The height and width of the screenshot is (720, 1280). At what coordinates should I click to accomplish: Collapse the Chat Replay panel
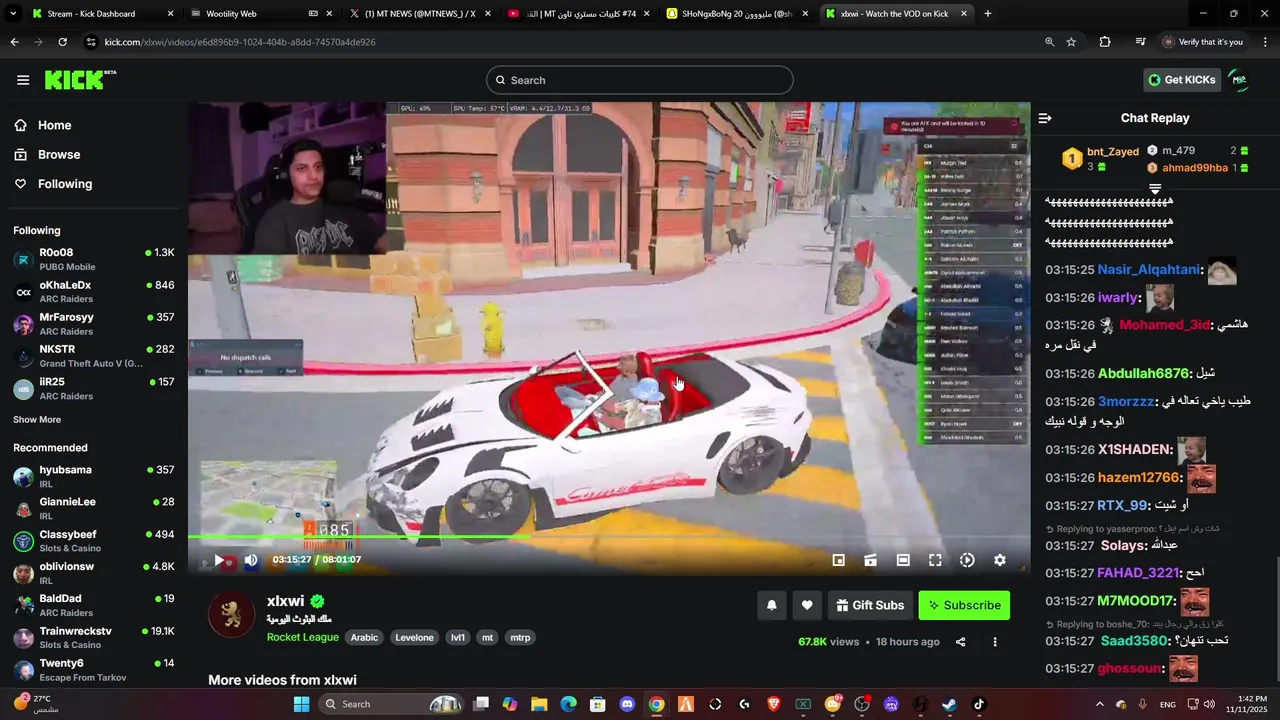point(1045,118)
